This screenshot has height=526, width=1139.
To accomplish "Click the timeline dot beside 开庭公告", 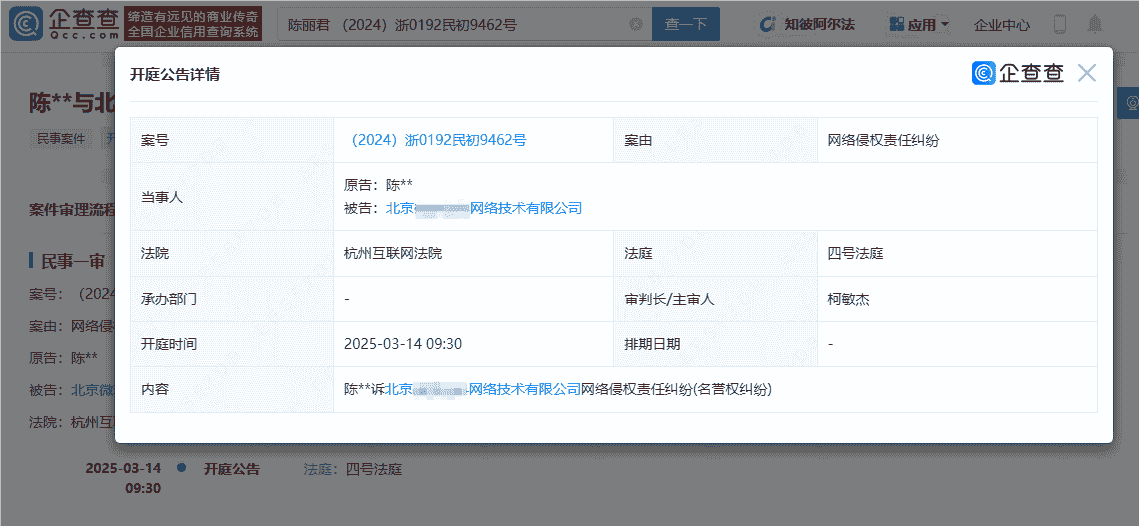I will click(x=181, y=468).
